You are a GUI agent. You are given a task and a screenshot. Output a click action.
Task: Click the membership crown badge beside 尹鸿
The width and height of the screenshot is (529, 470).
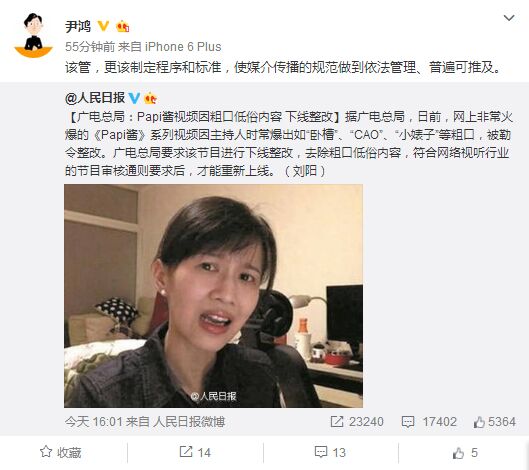pyautogui.click(x=122, y=26)
